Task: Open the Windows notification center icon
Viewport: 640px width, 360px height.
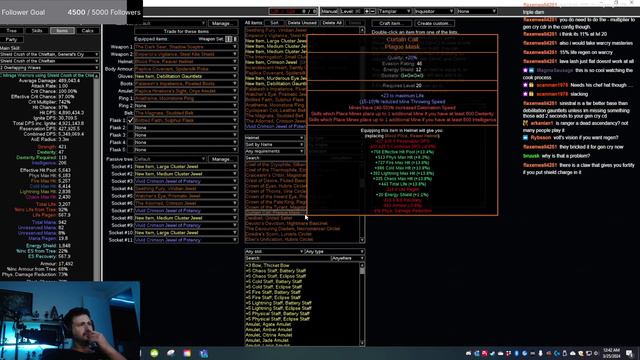Action: pos(629,353)
